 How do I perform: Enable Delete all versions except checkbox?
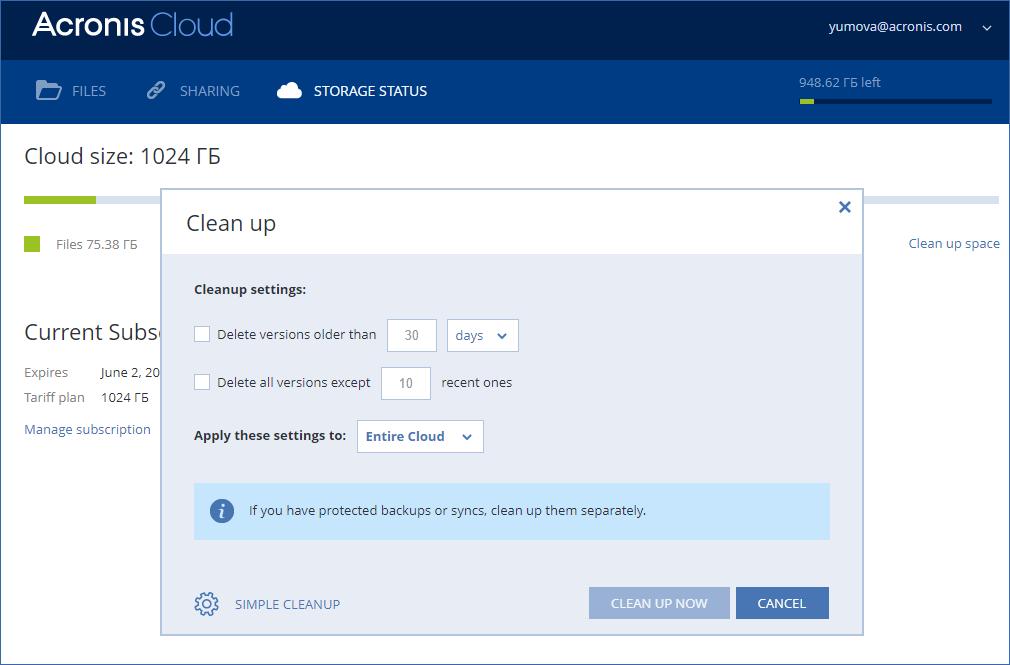point(202,382)
